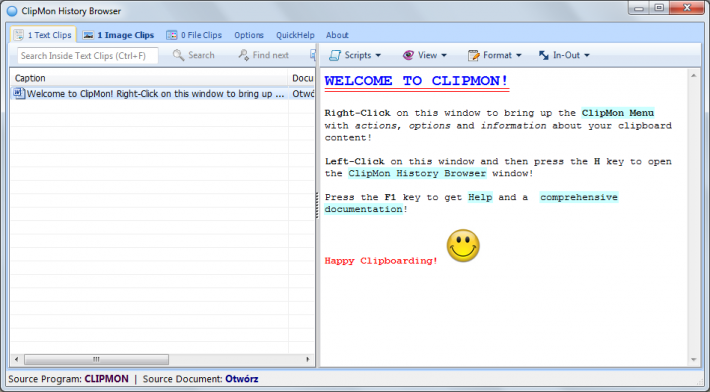This screenshot has width=710, height=392.
Task: Click the ClipMon title bar app icon
Action: 12,11
